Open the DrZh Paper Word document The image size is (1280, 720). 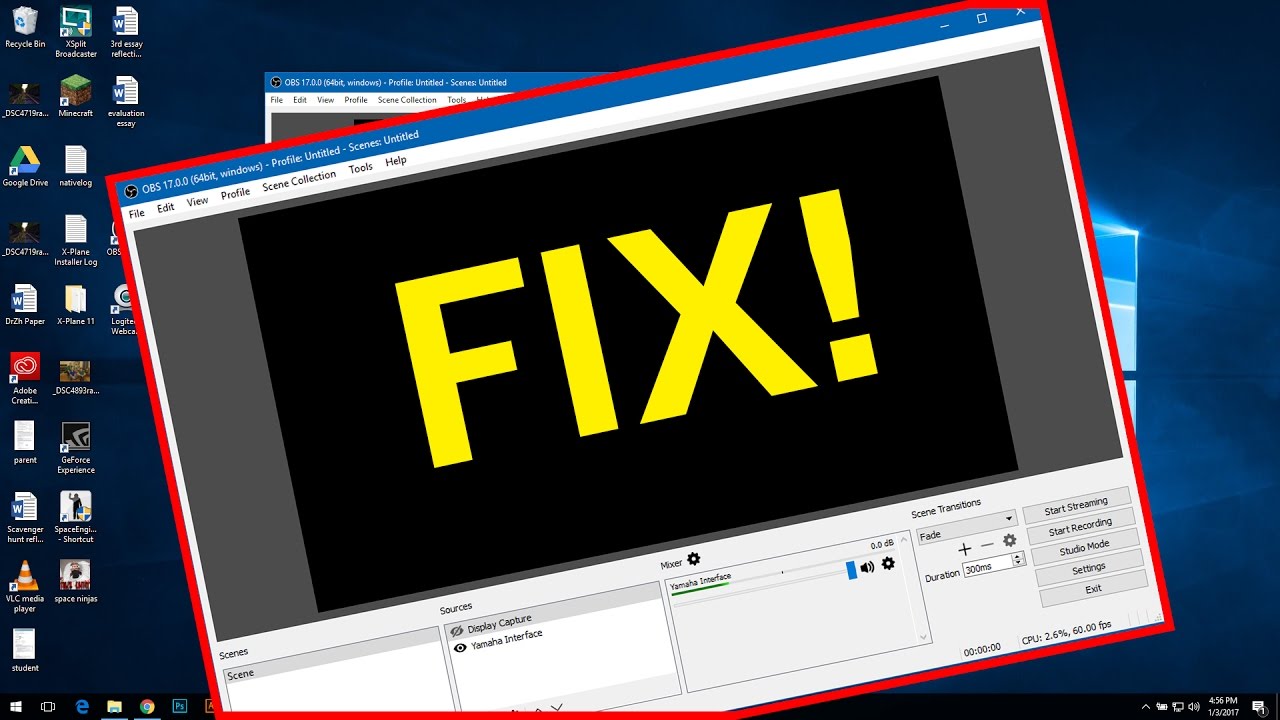click(25, 305)
